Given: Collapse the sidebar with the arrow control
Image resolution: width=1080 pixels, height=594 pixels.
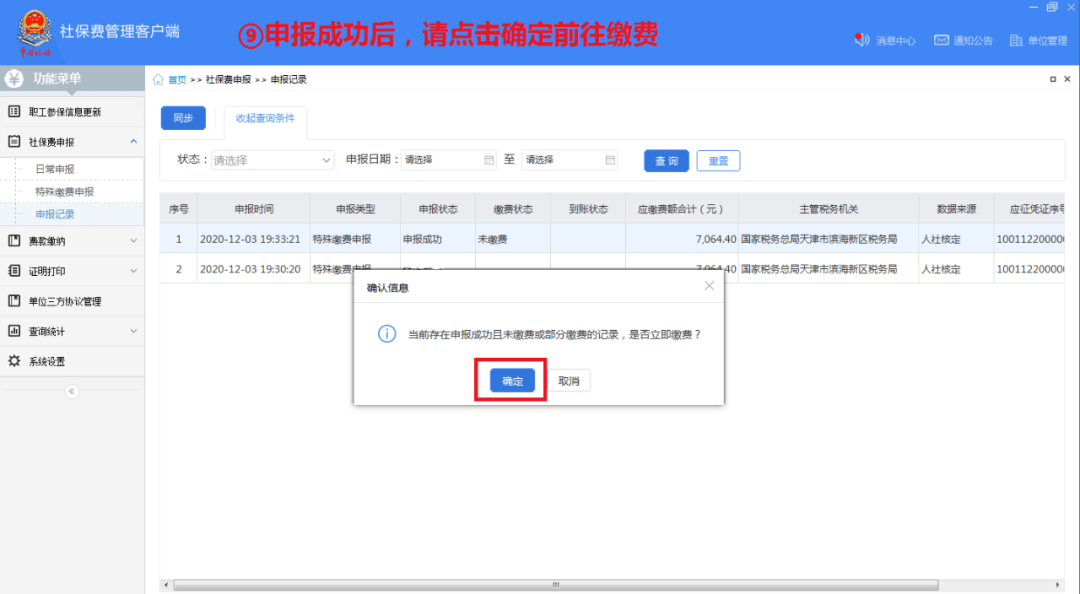Looking at the screenshot, I should pyautogui.click(x=70, y=391).
